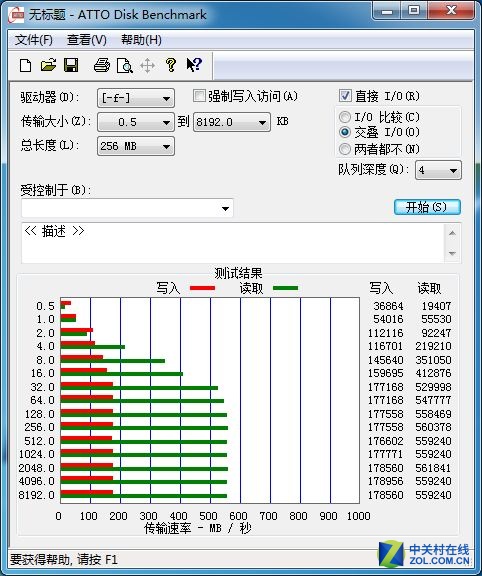Click status bar text 要获得帮助, 请按 F1
482x576 pixels.
tap(64, 559)
